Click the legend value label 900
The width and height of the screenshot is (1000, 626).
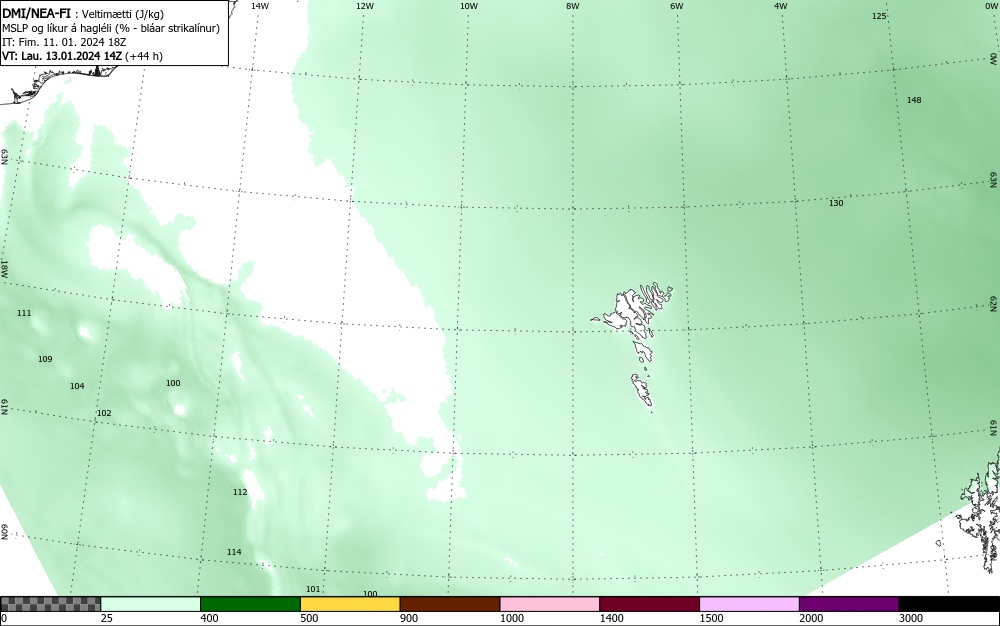[x=409, y=618]
